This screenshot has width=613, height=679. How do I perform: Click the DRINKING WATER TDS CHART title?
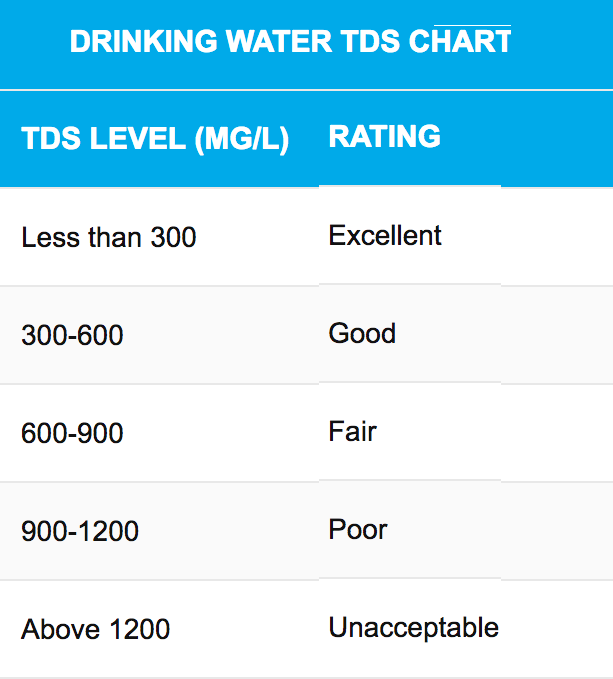tap(290, 42)
